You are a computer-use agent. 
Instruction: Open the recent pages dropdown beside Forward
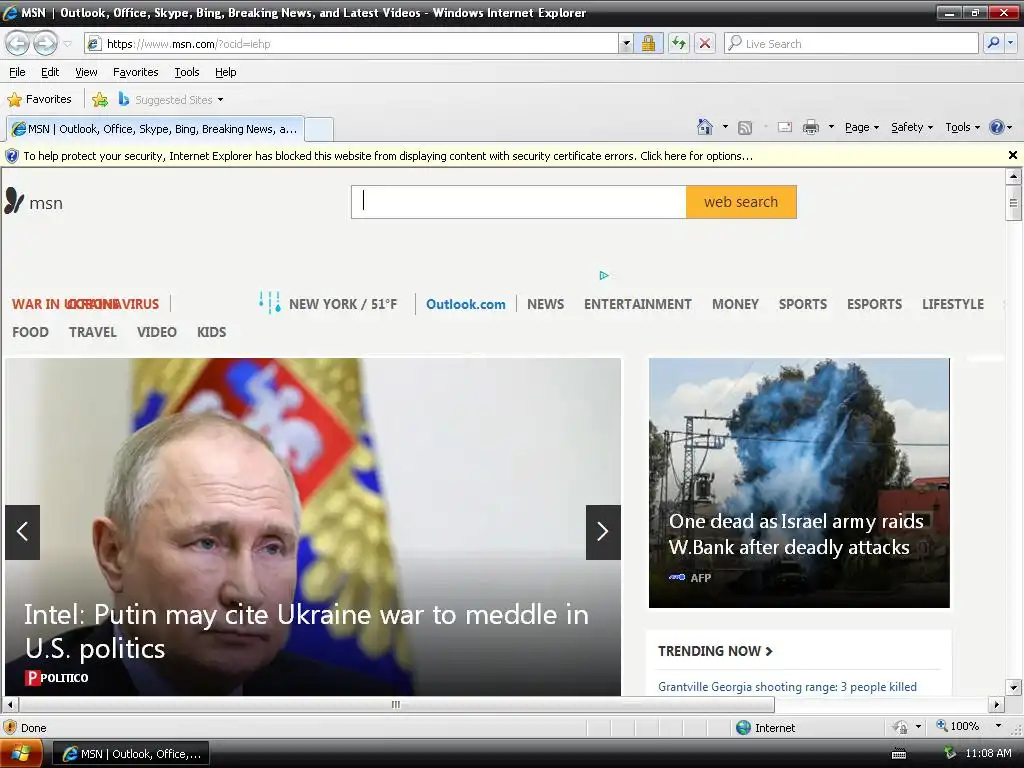click(x=67, y=44)
